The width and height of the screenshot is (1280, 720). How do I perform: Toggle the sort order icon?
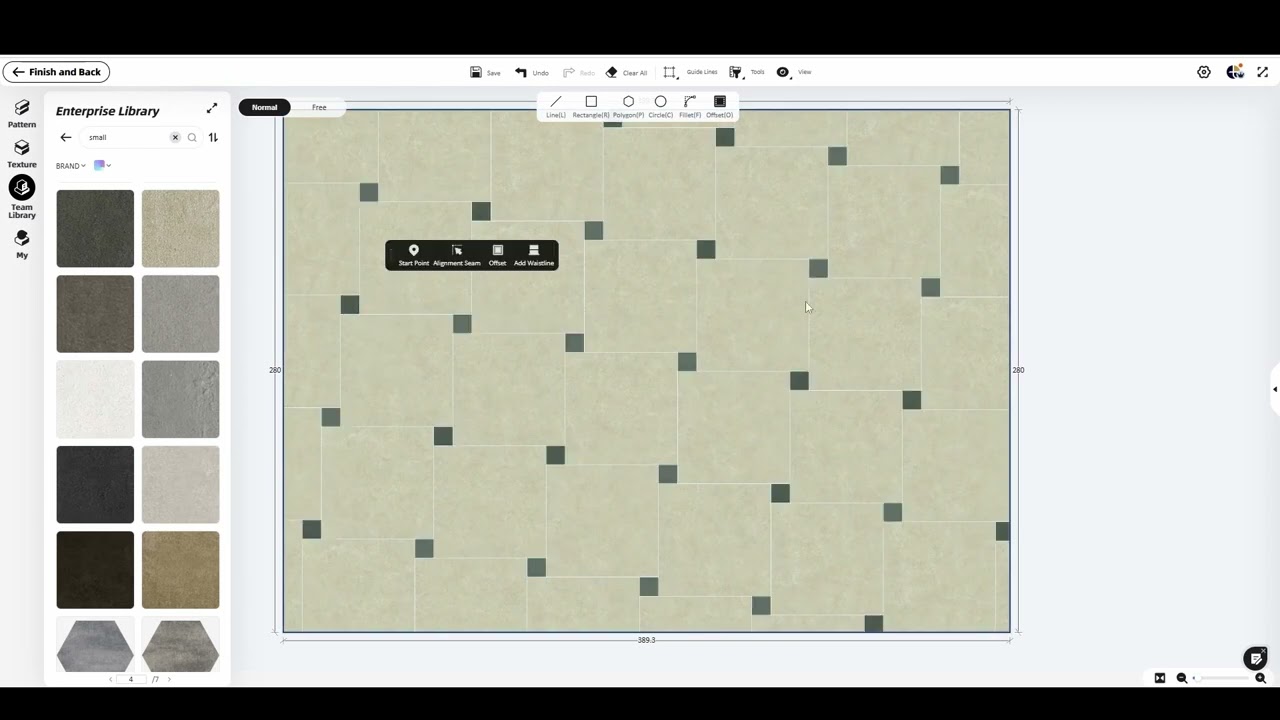[213, 137]
